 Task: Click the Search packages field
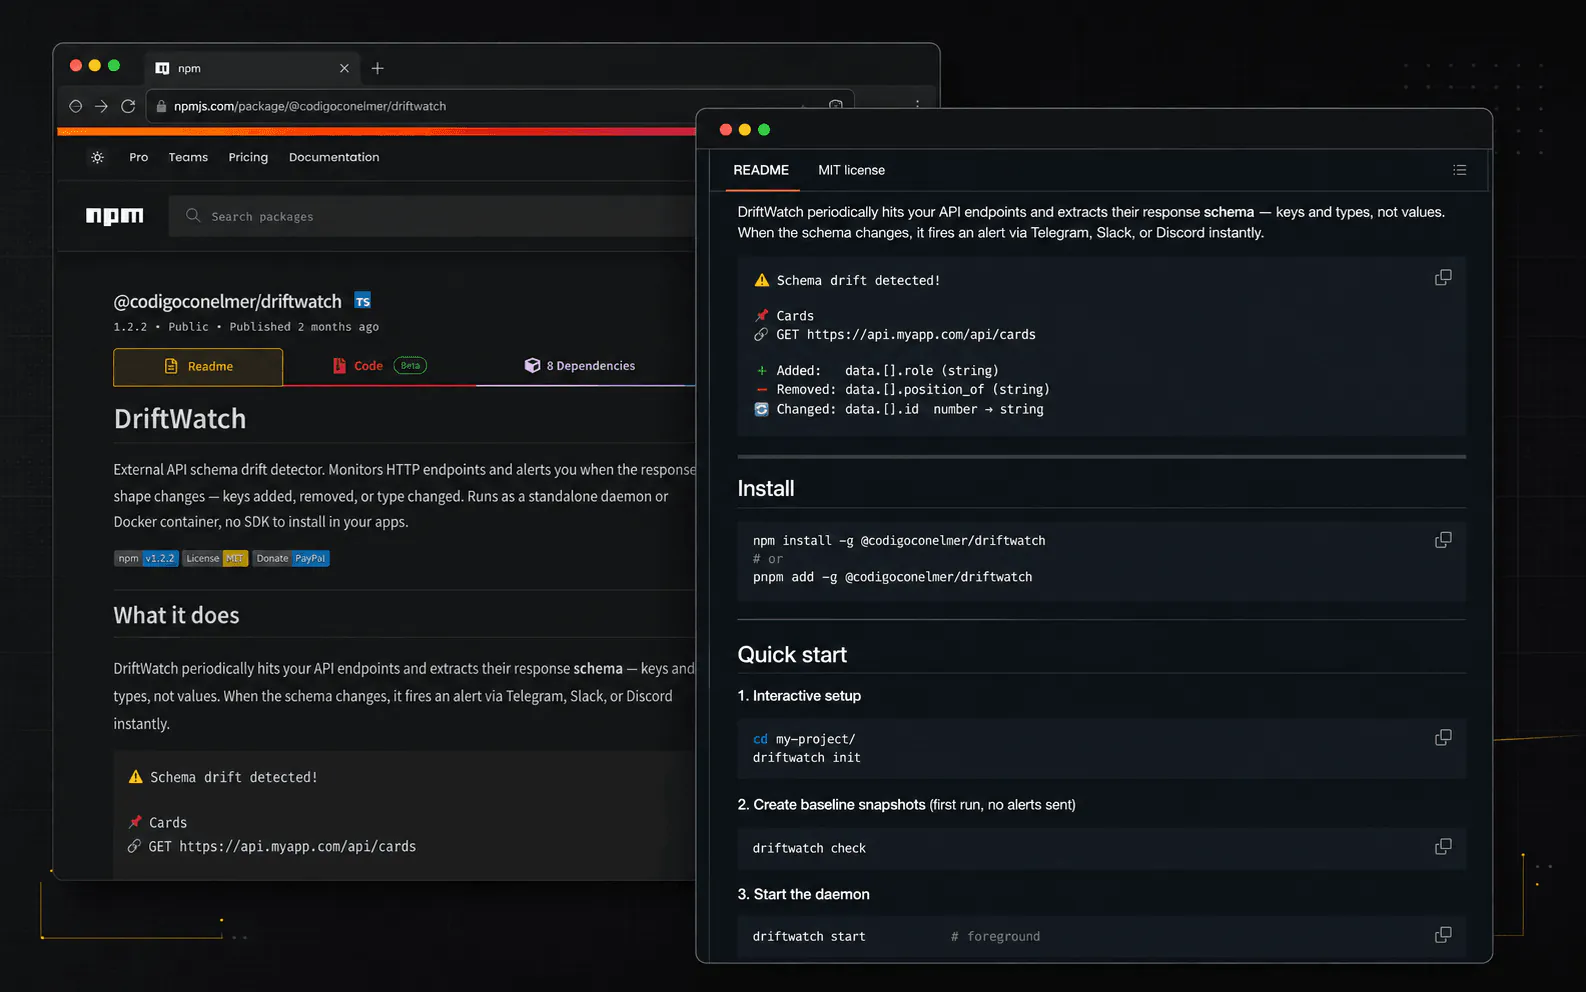[431, 216]
